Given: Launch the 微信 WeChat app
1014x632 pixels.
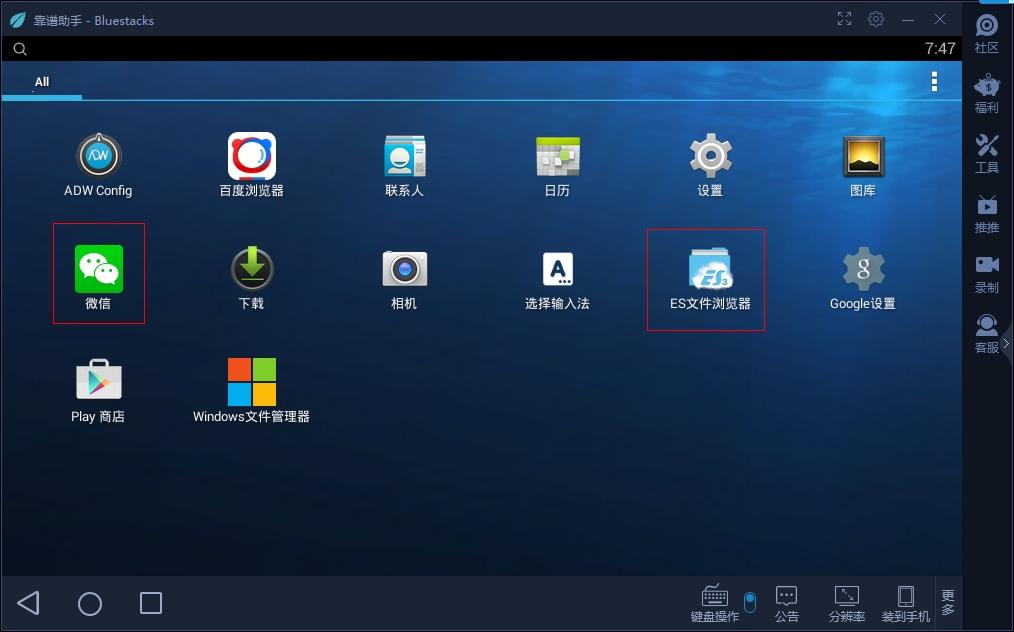Looking at the screenshot, I should pos(98,277).
